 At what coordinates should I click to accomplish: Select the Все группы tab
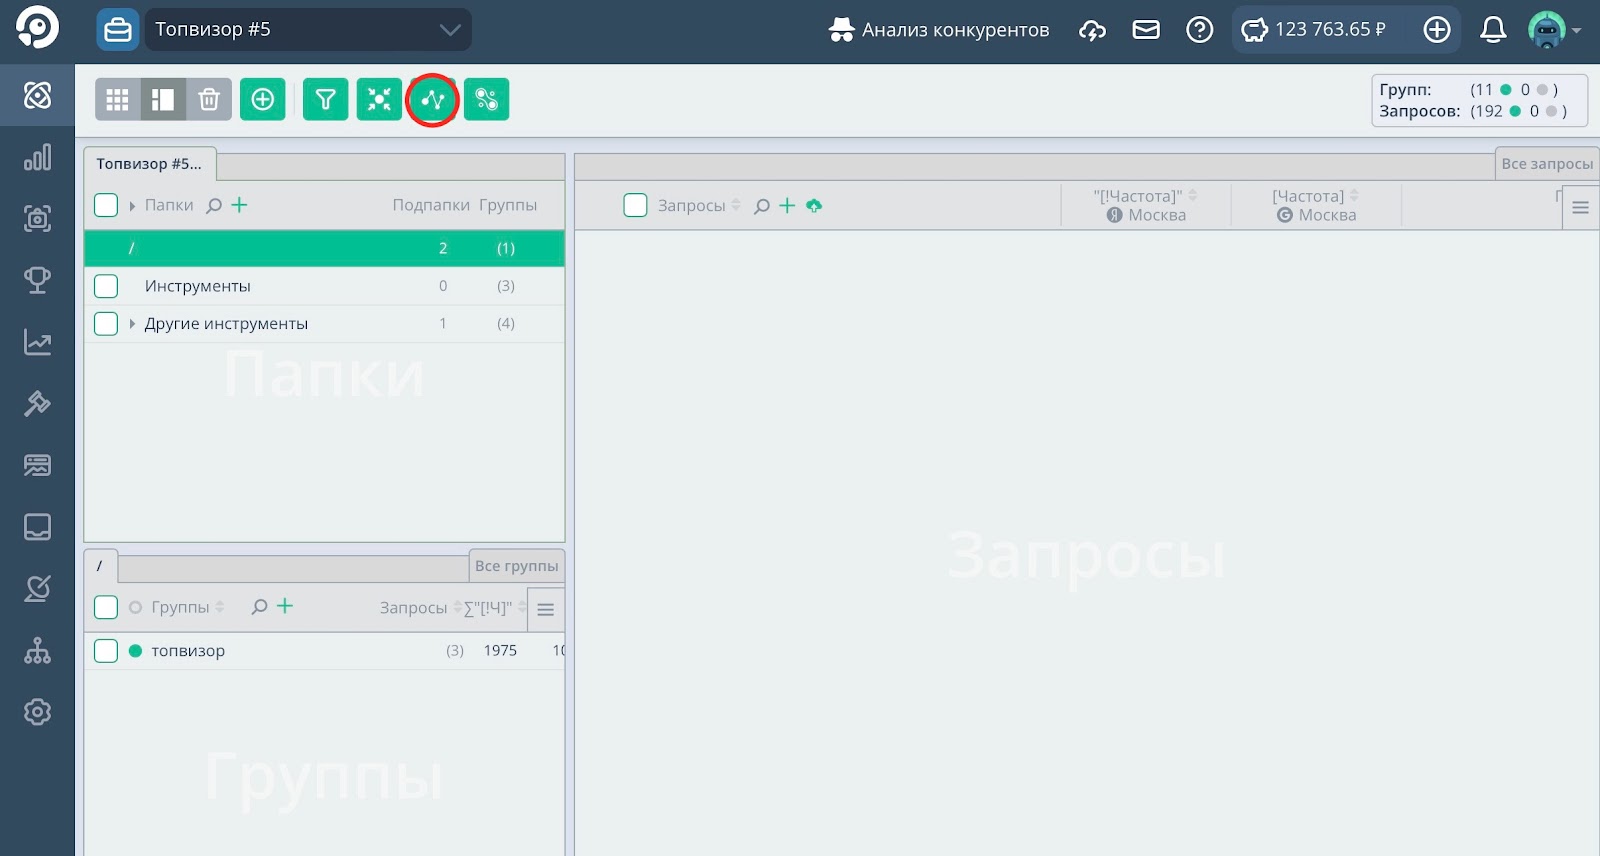click(516, 566)
